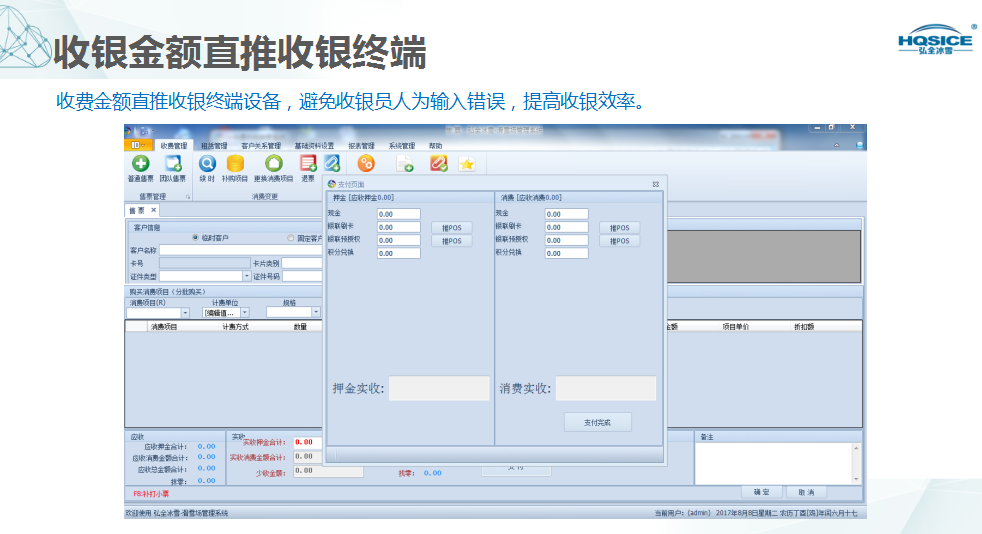Click the 确定 button at bottom right
Image resolution: width=982 pixels, height=534 pixels.
click(761, 492)
